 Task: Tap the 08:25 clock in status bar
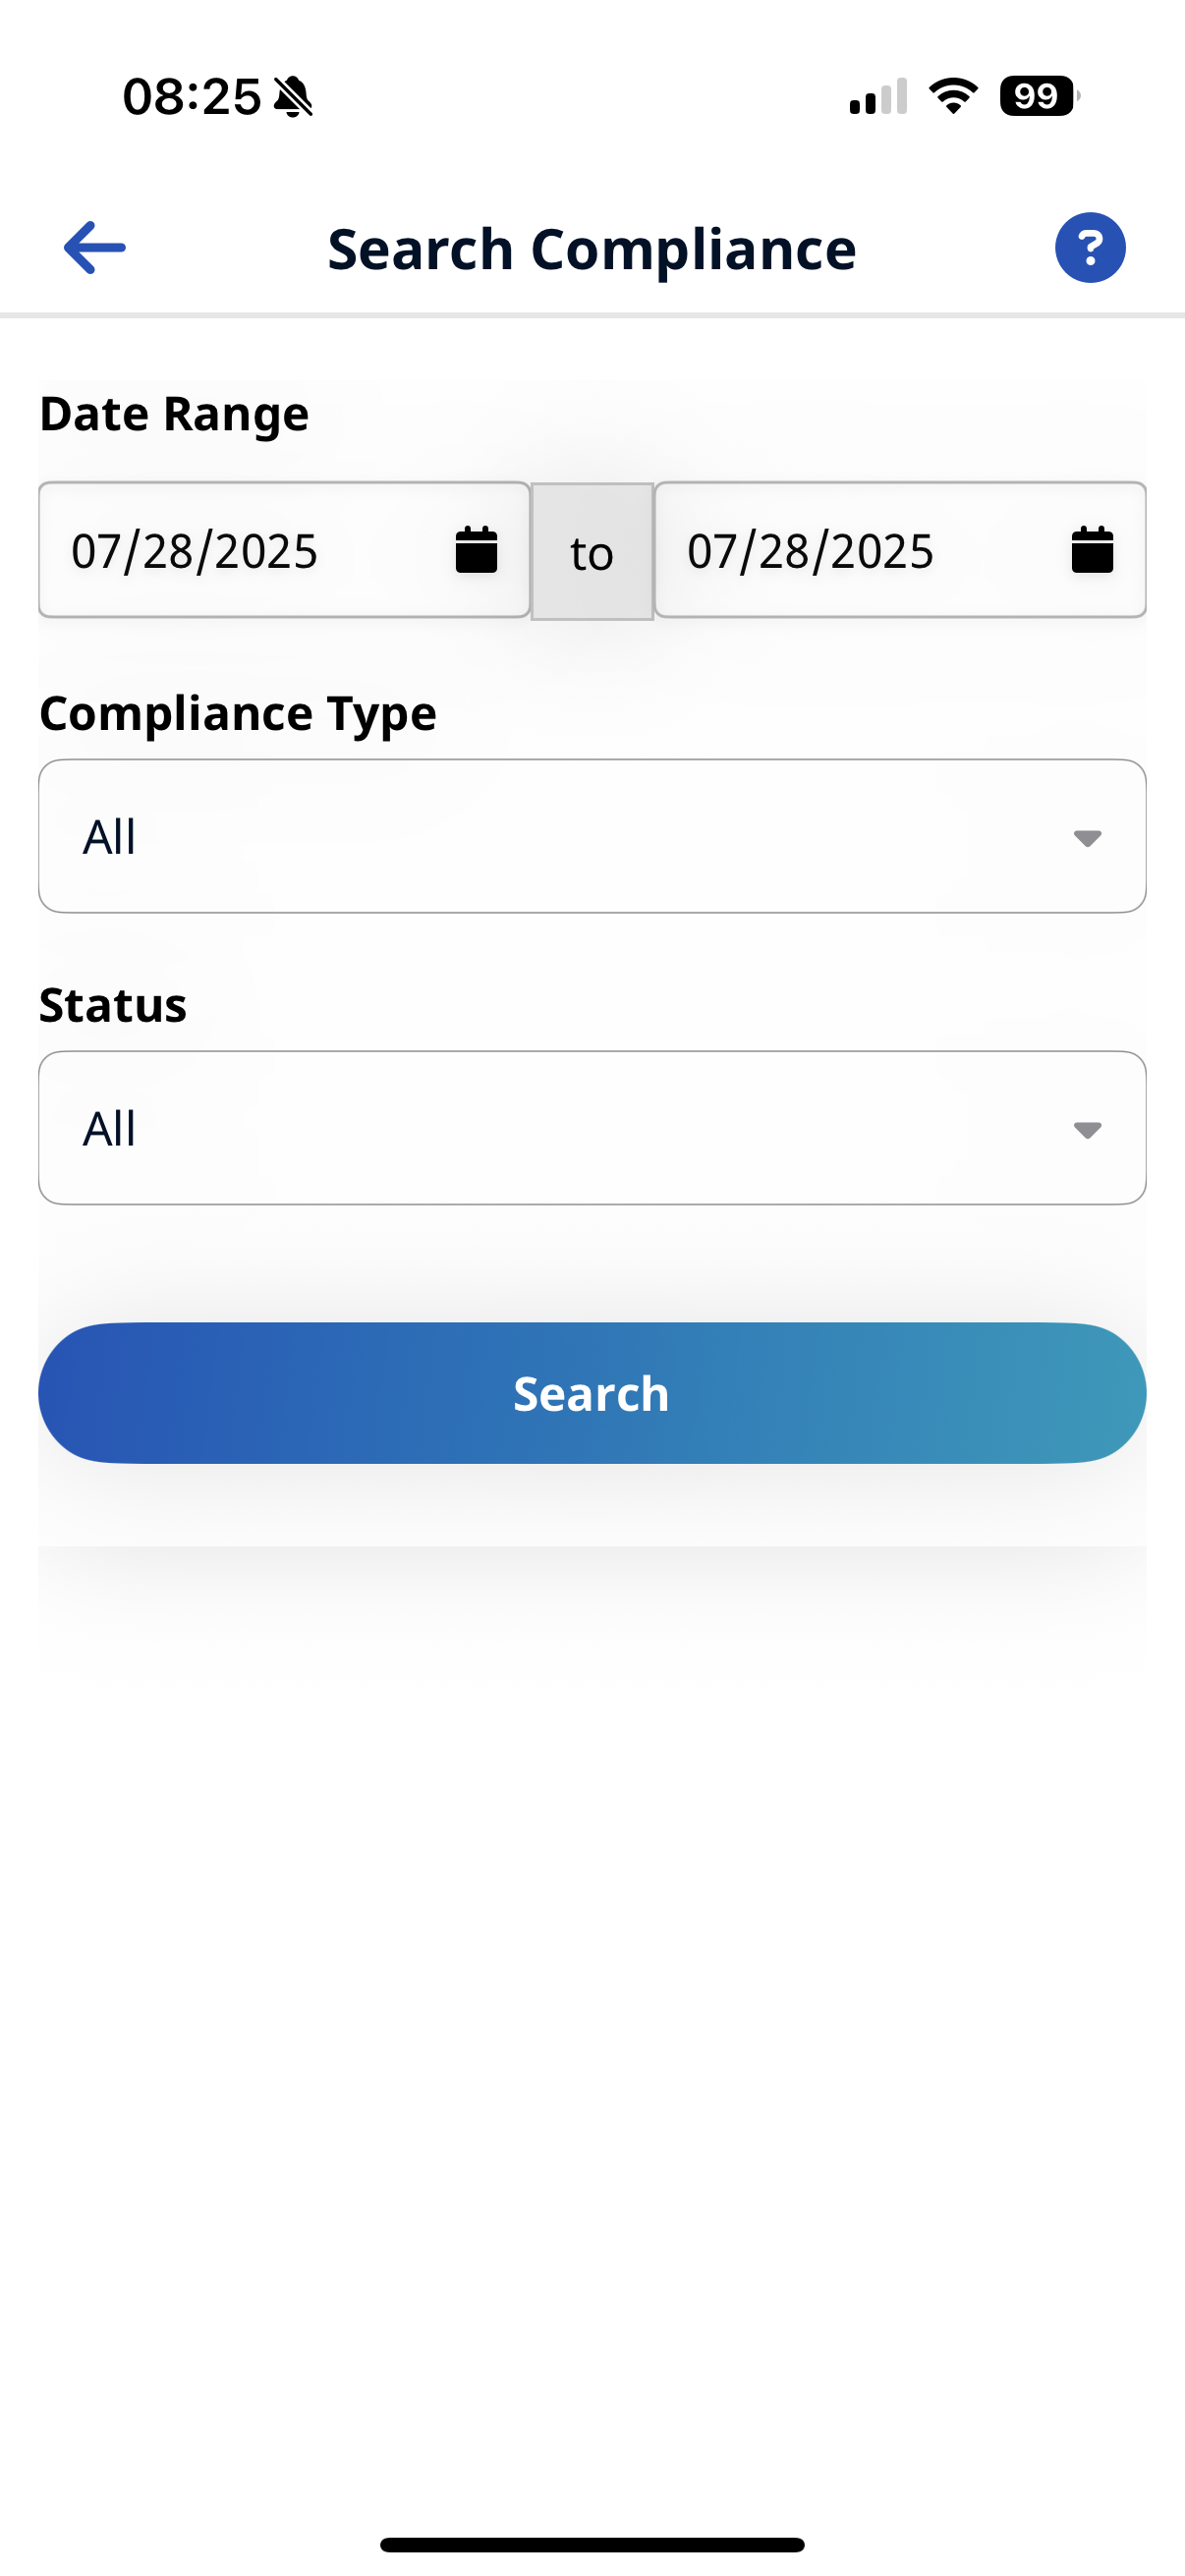(x=191, y=97)
